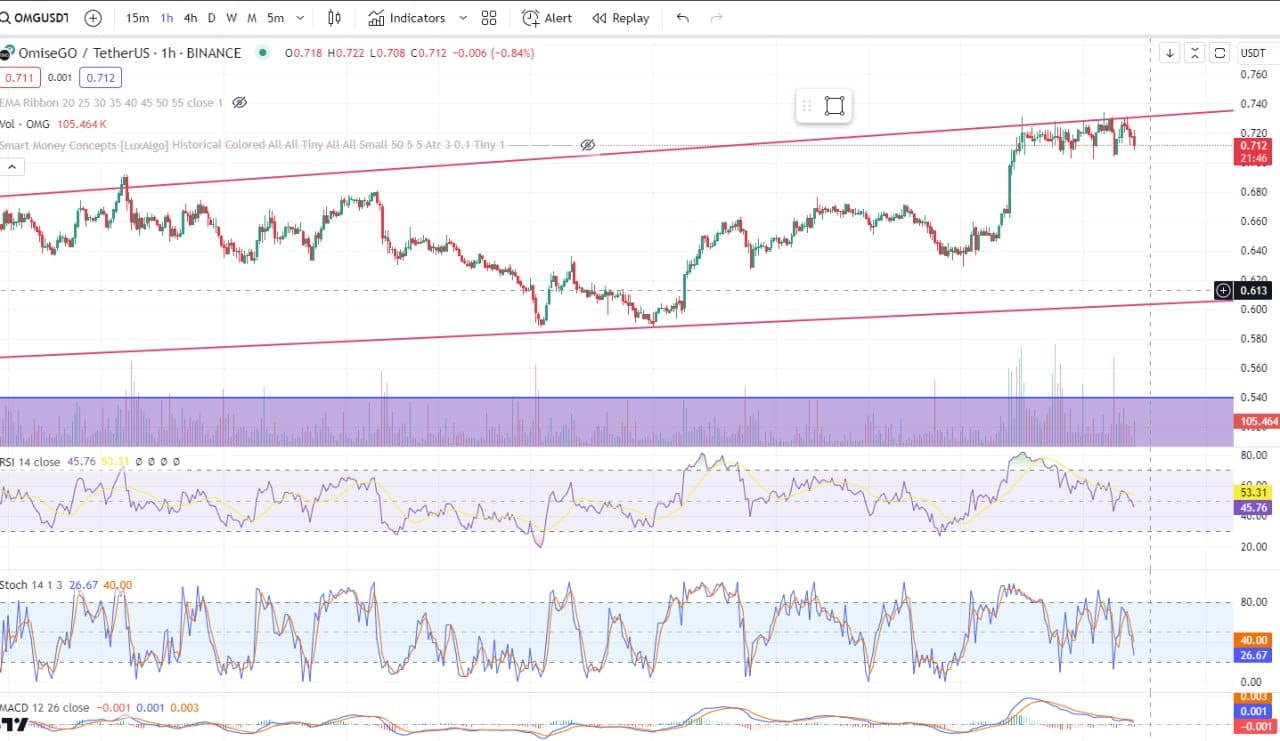
Task: Expand the Indicators dropdown arrow
Action: point(462,17)
